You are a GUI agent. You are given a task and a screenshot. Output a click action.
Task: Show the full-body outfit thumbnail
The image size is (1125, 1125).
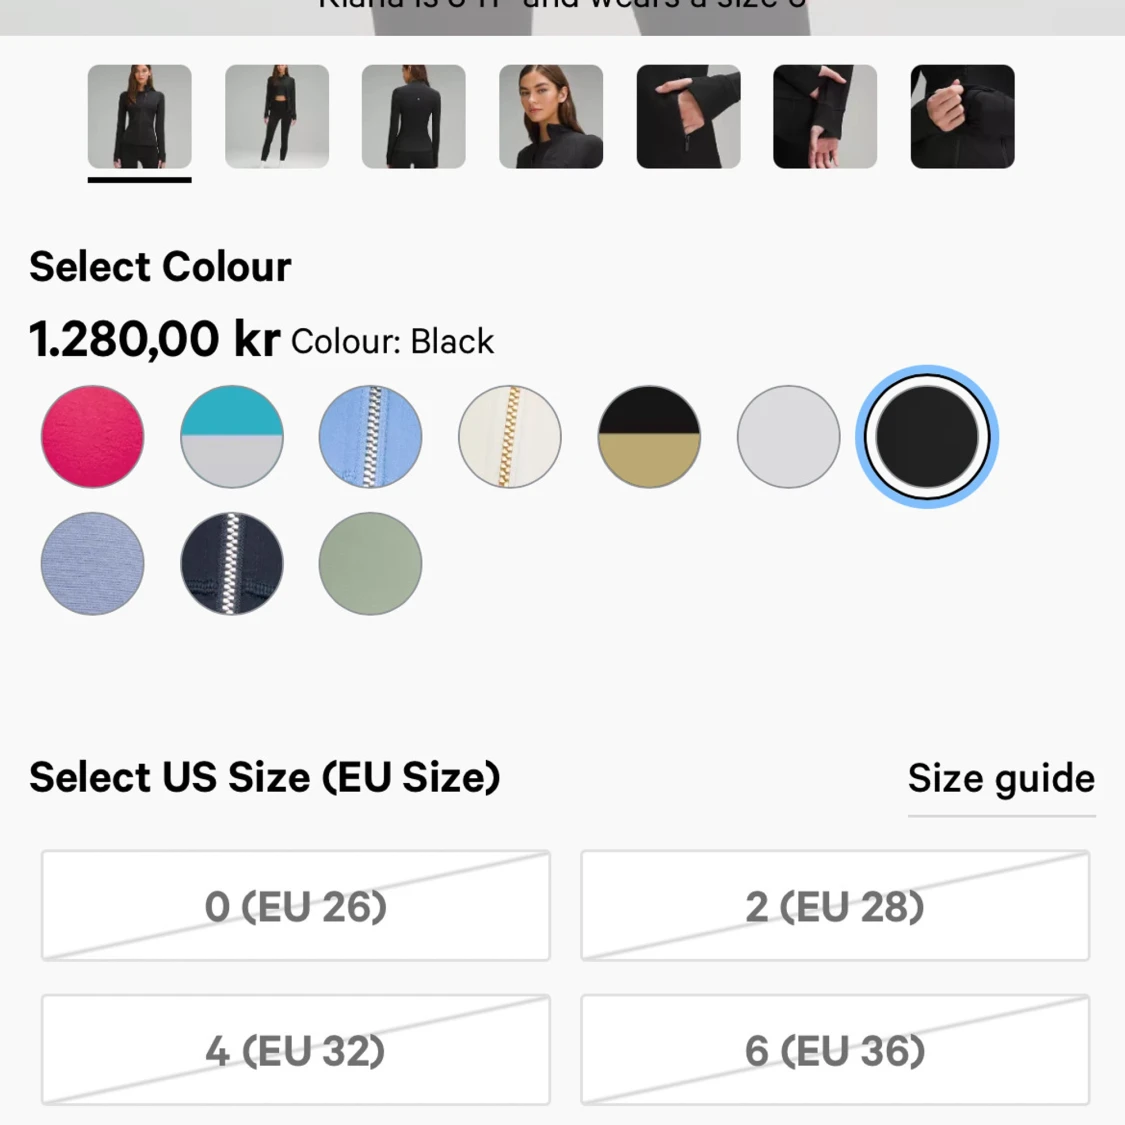(x=277, y=116)
